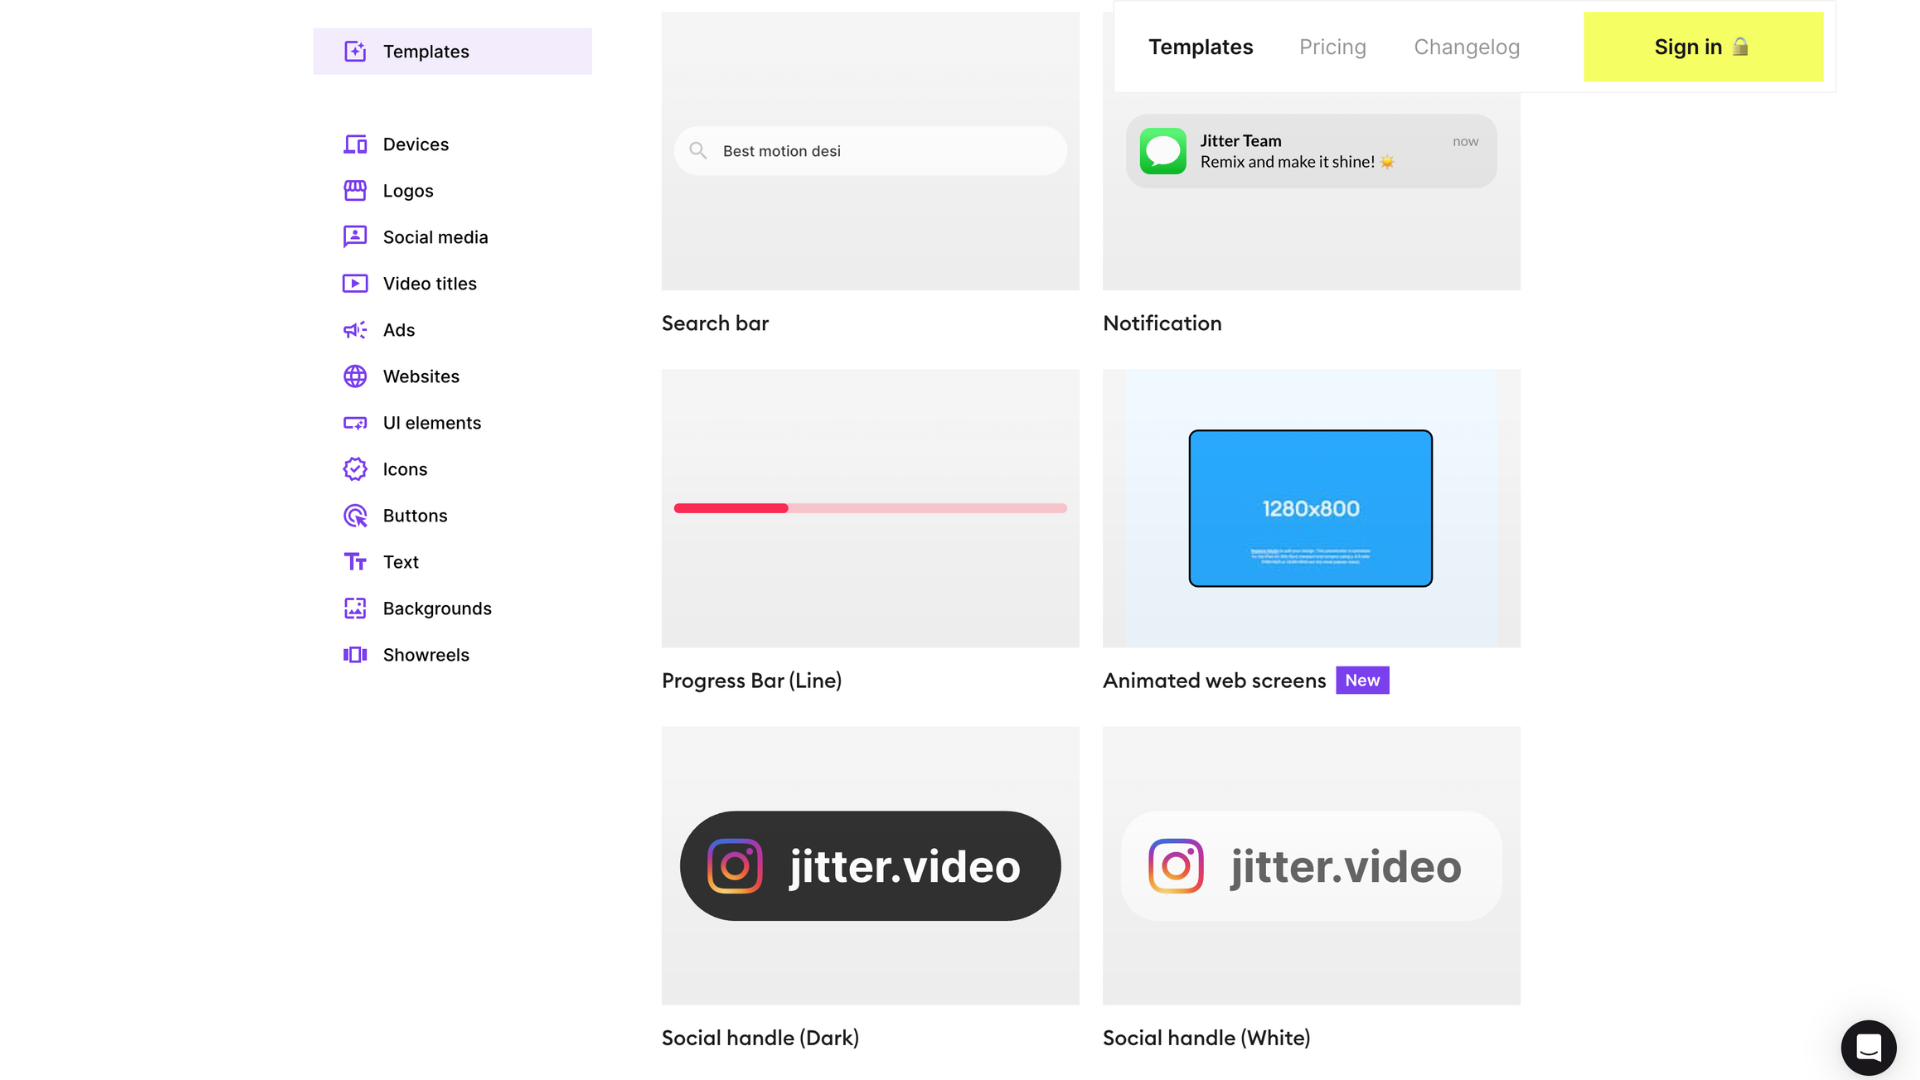Open the Notification template title
Image resolution: width=1920 pixels, height=1080 pixels.
coord(1162,323)
